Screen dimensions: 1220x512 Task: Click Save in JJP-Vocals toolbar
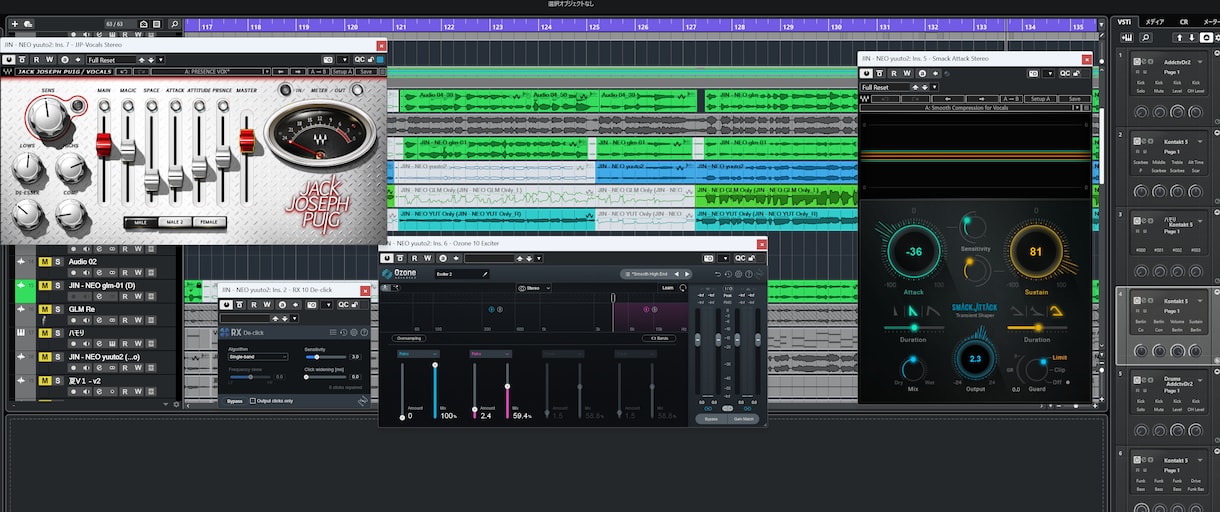click(x=366, y=72)
